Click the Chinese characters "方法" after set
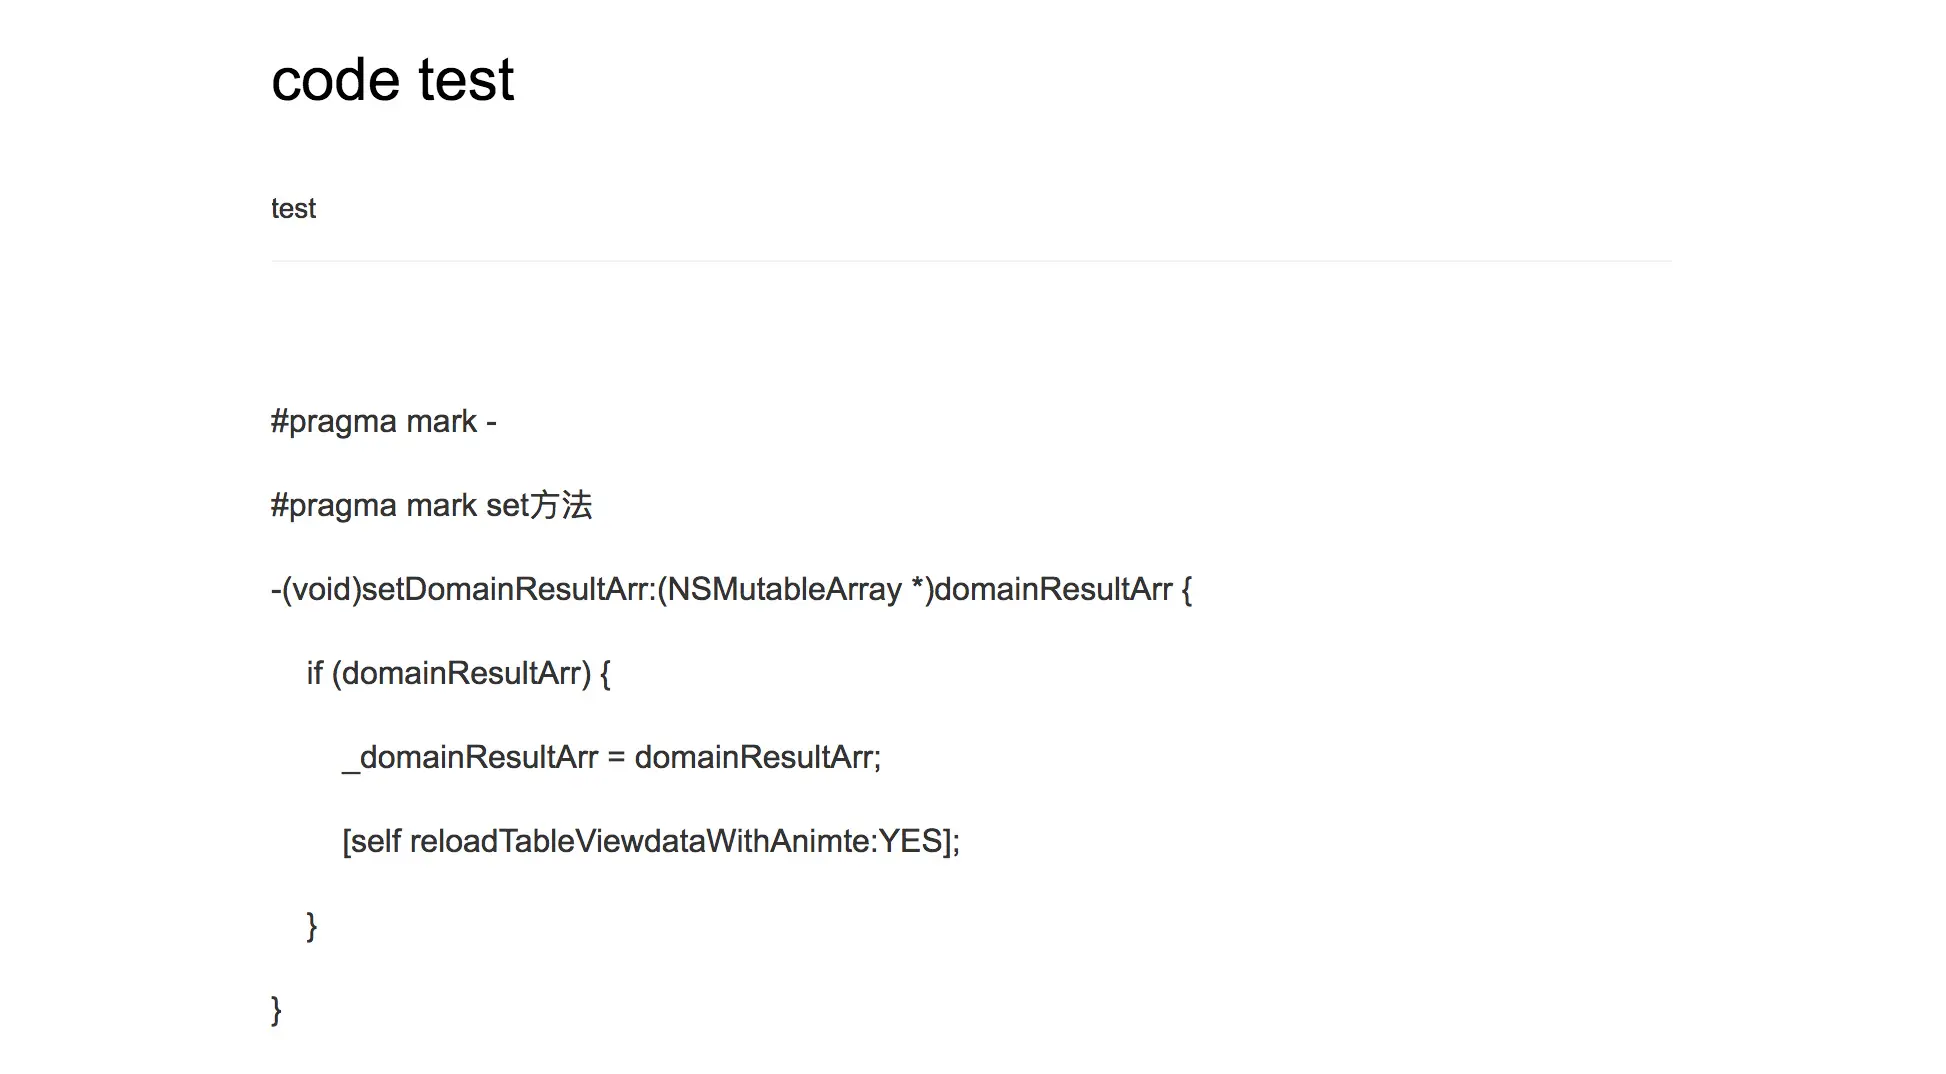This screenshot has height=1074, width=1946. pyautogui.click(x=561, y=506)
